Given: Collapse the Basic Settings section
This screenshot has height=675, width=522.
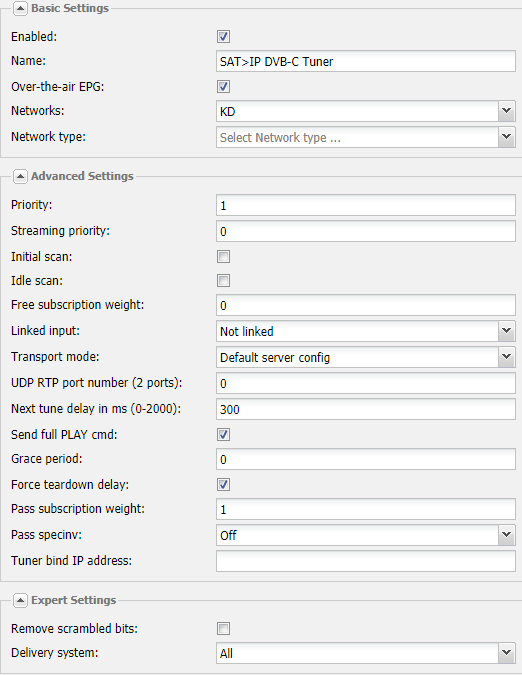Looking at the screenshot, I should pos(20,9).
